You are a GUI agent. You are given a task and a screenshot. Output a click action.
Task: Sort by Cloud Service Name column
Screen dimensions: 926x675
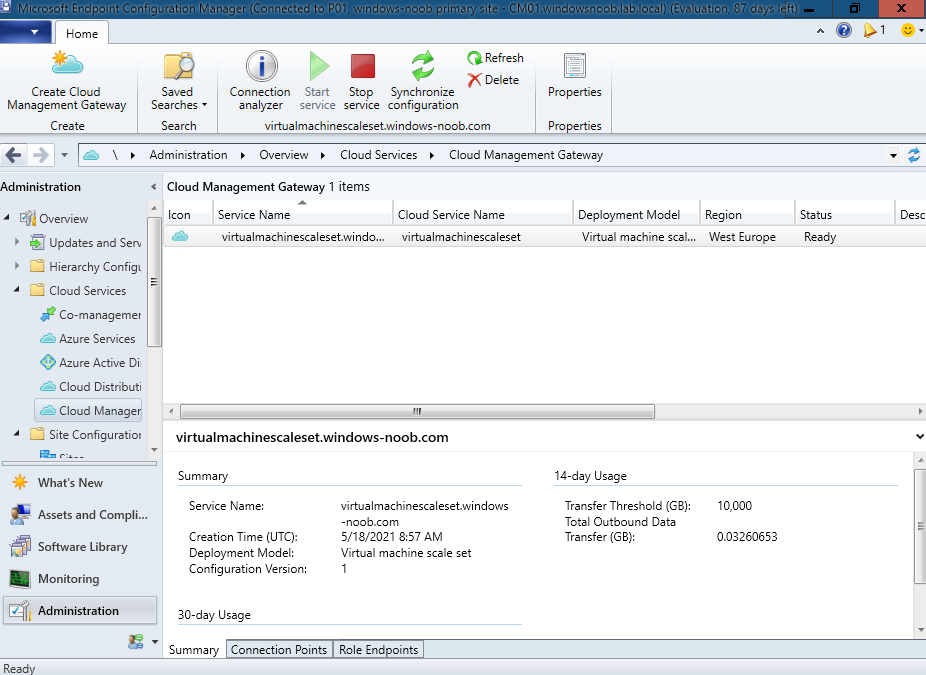click(x=482, y=215)
